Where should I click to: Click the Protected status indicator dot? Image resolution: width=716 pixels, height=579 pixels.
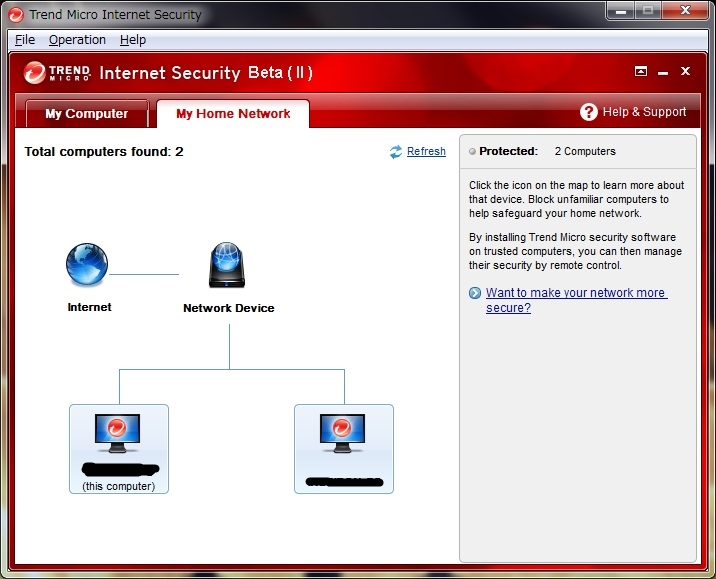[x=472, y=152]
